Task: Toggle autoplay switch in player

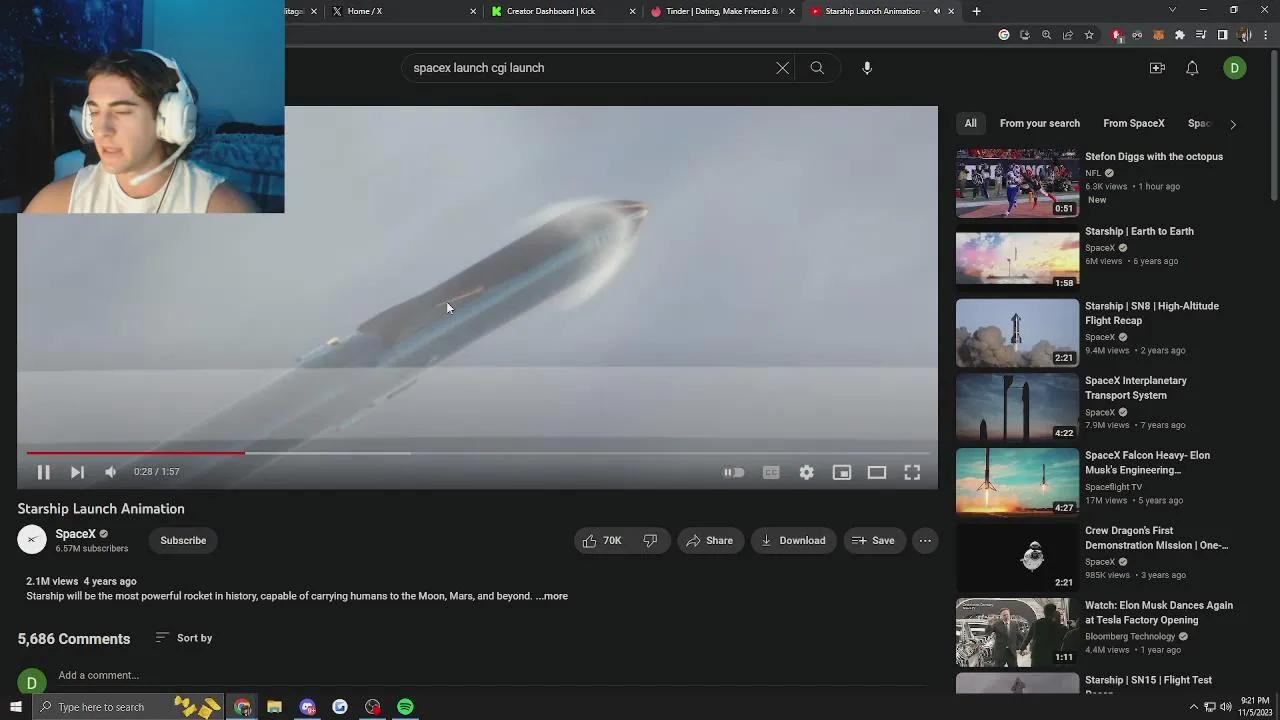Action: 734,472
